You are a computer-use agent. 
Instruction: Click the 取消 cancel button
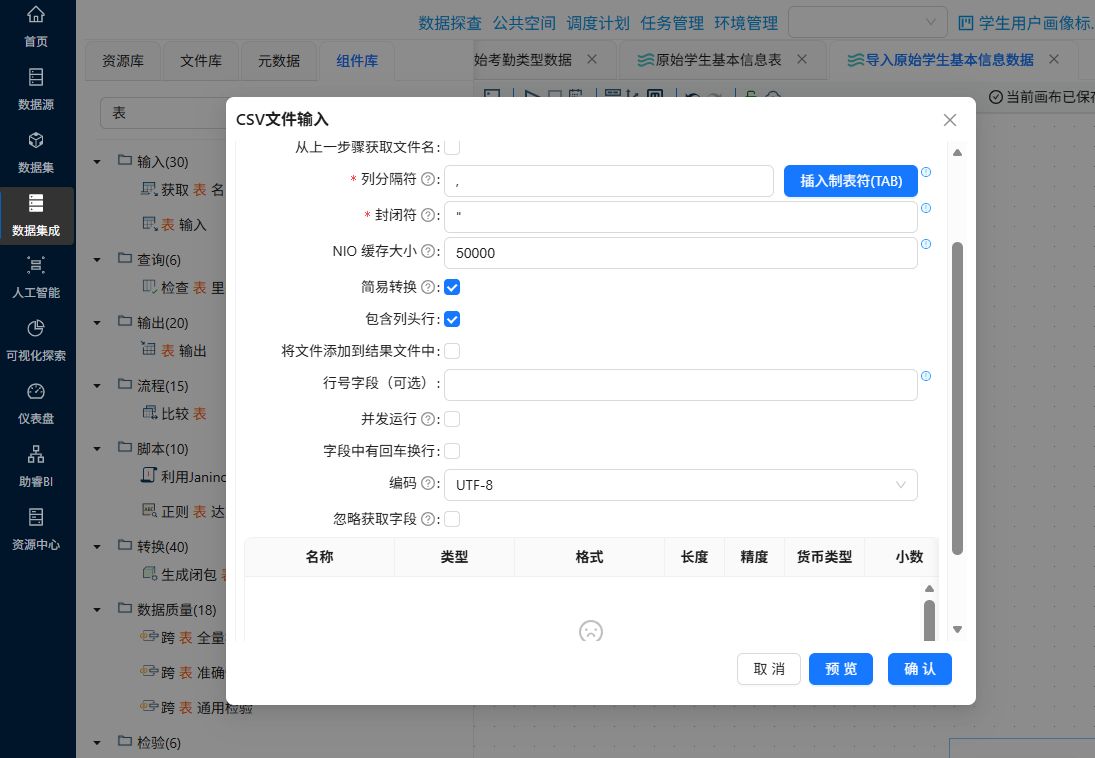[769, 669]
